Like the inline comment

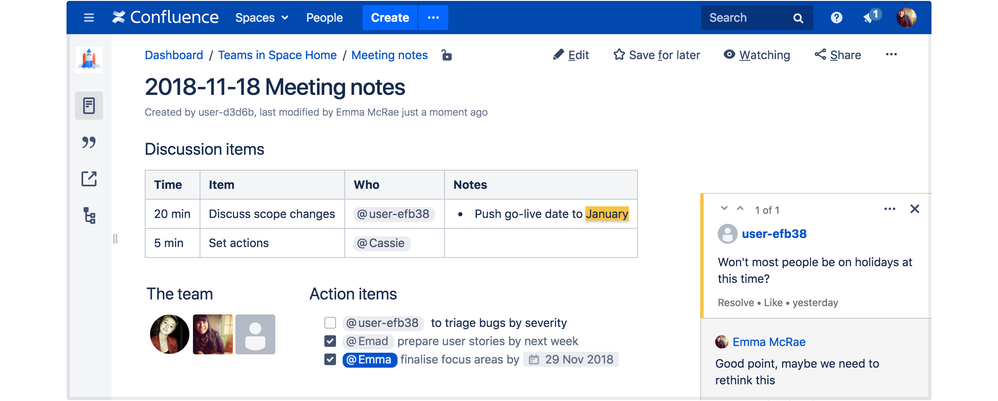point(773,302)
